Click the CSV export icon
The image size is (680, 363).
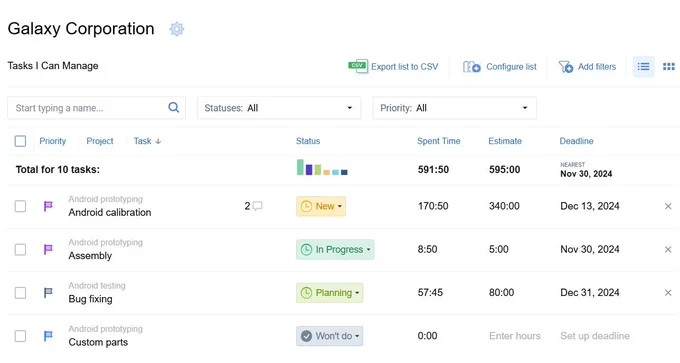click(358, 66)
